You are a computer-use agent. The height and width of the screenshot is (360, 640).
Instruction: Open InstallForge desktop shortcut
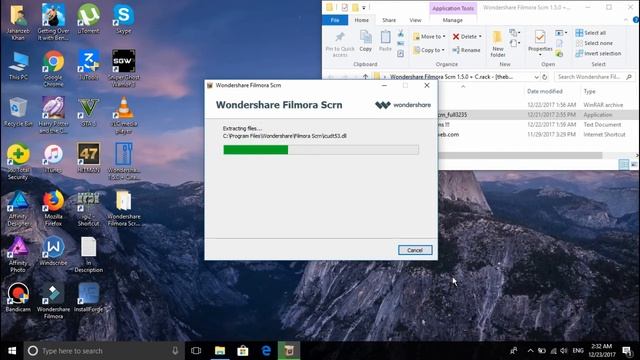(x=89, y=298)
